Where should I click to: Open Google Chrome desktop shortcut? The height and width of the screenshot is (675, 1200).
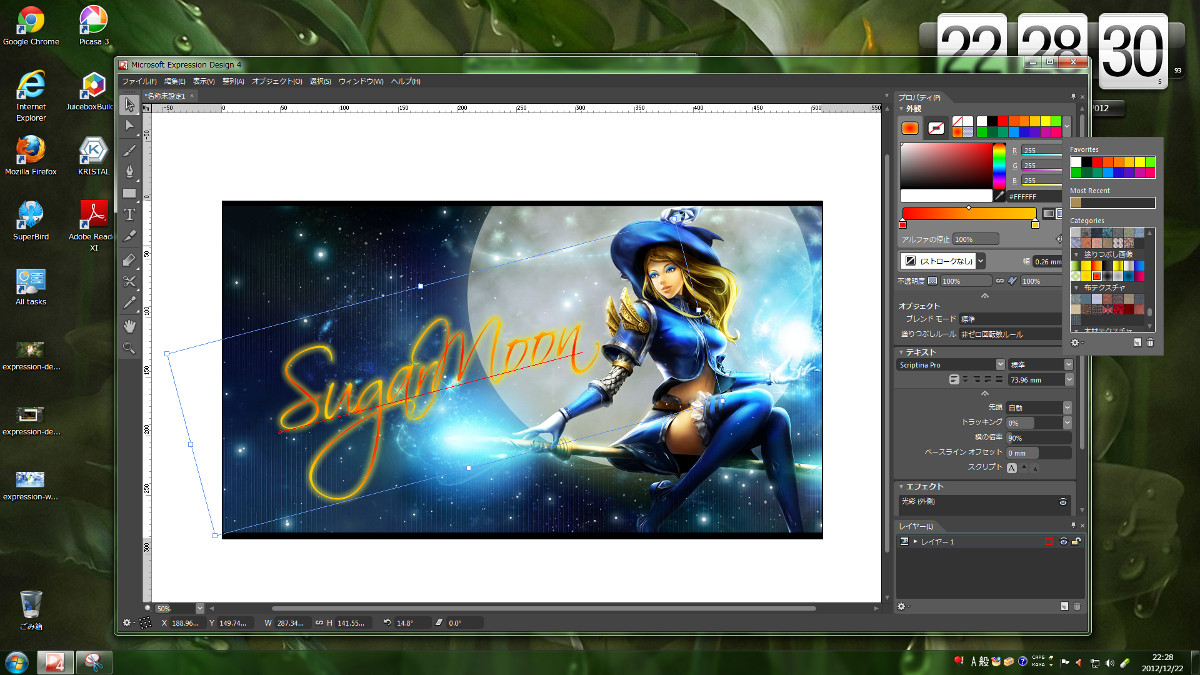tap(31, 26)
